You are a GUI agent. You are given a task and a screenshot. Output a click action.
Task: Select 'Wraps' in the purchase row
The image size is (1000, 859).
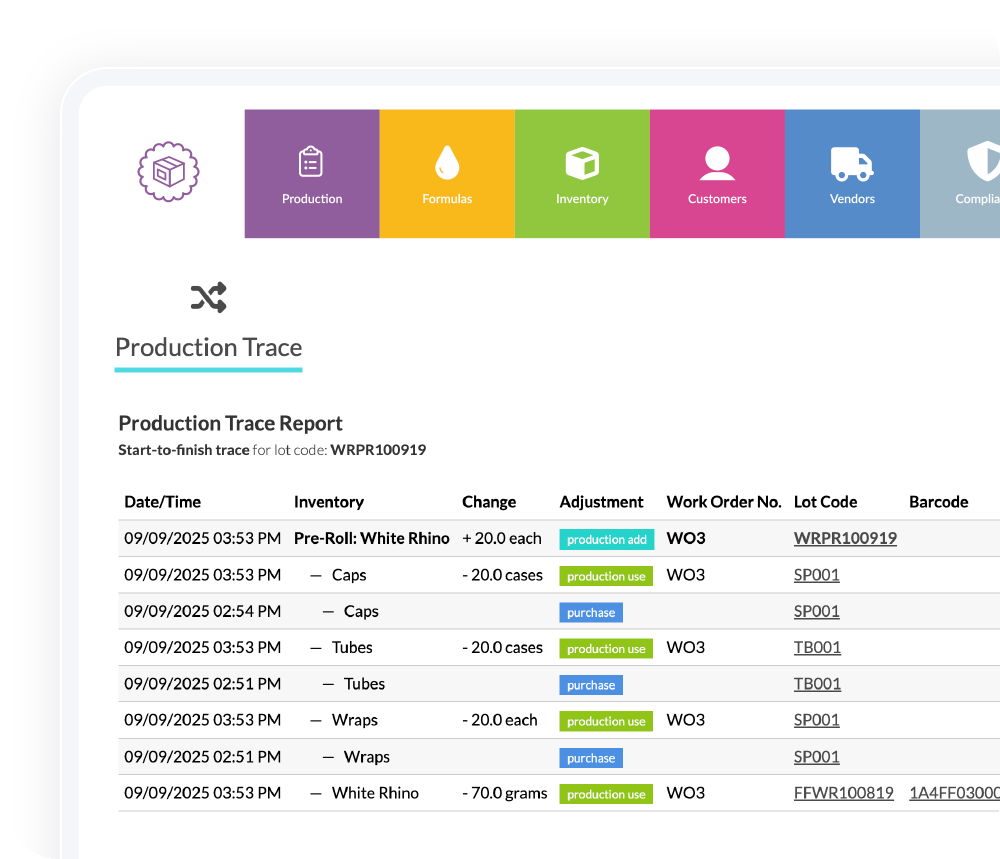click(x=367, y=757)
